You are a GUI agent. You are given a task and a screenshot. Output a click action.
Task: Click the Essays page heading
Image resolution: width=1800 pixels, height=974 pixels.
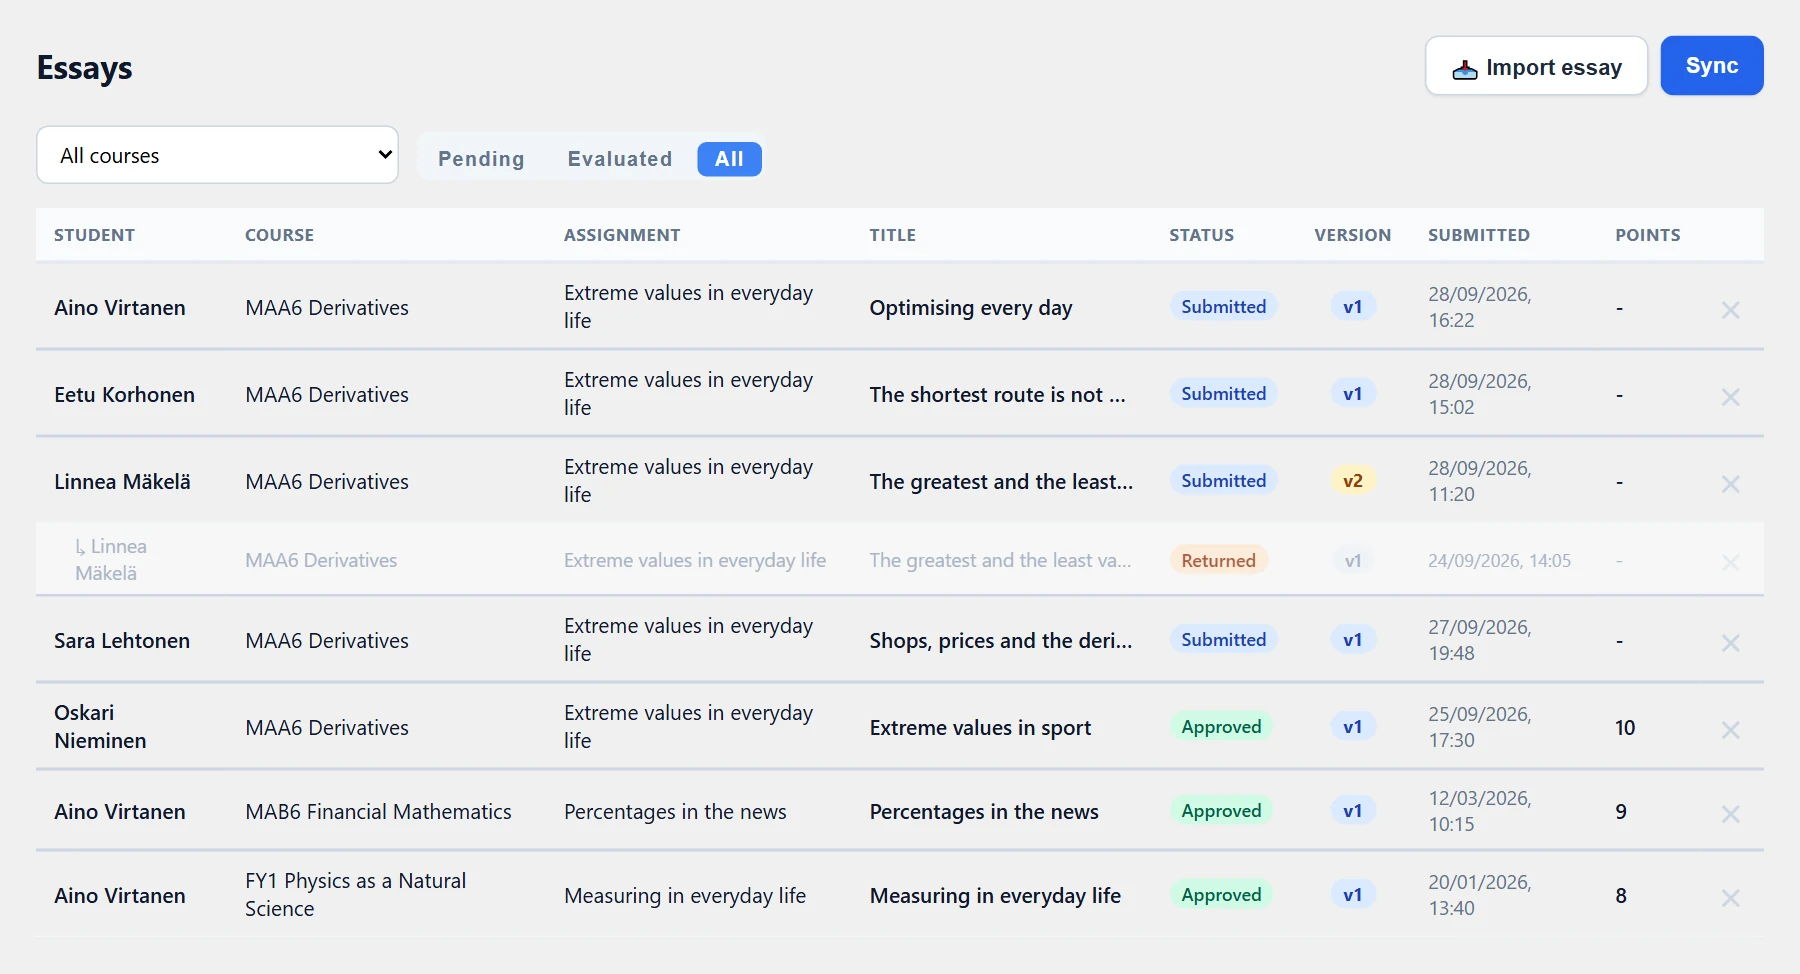(x=85, y=68)
